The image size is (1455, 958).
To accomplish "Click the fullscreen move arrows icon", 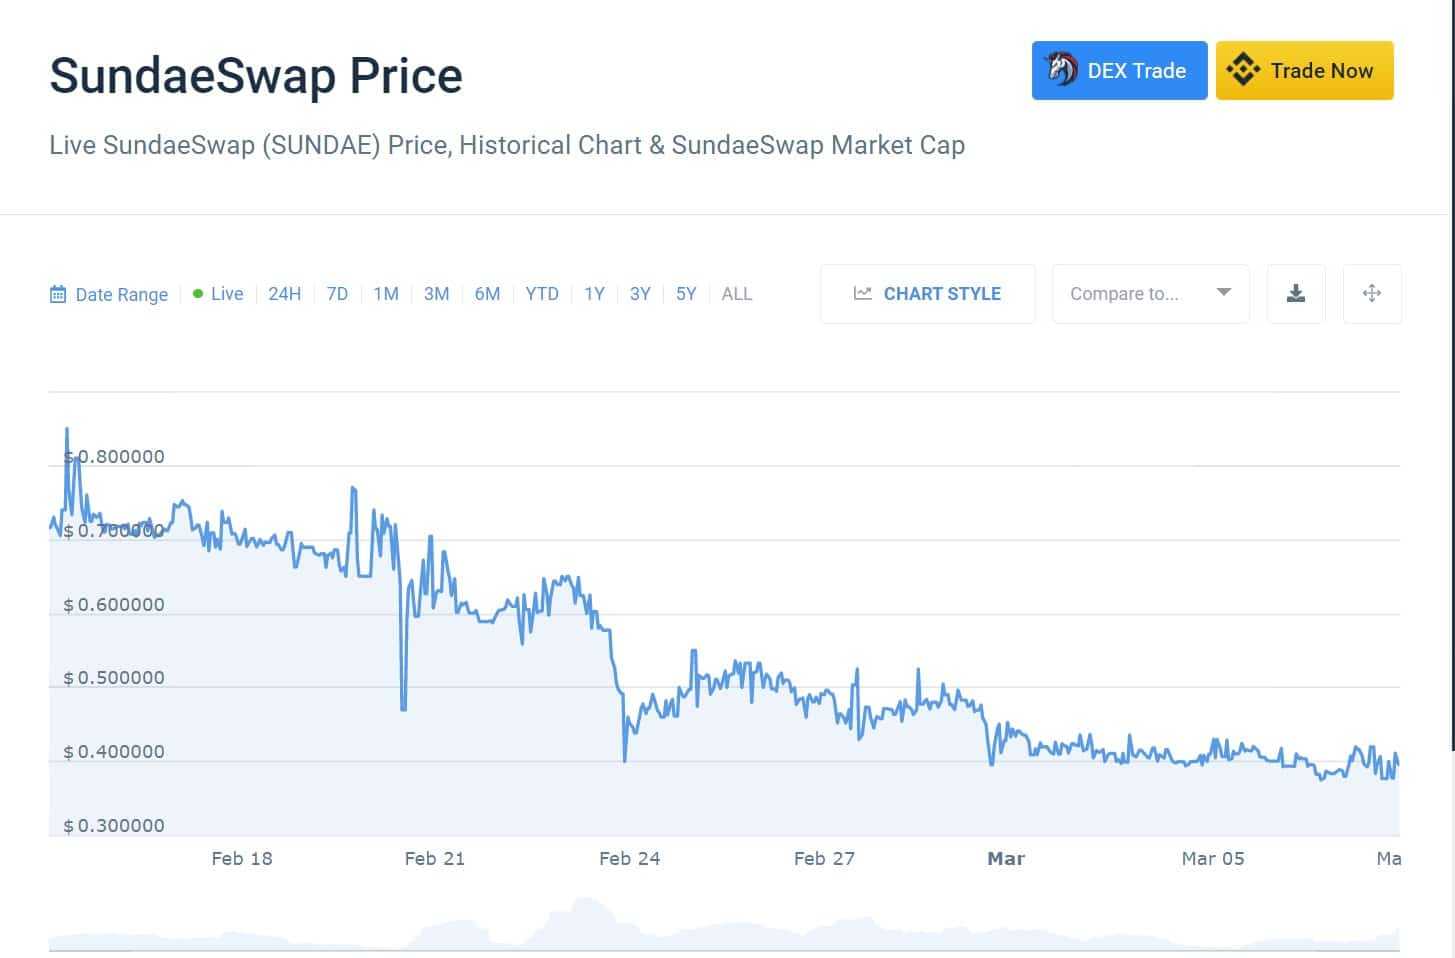I will (1371, 294).
